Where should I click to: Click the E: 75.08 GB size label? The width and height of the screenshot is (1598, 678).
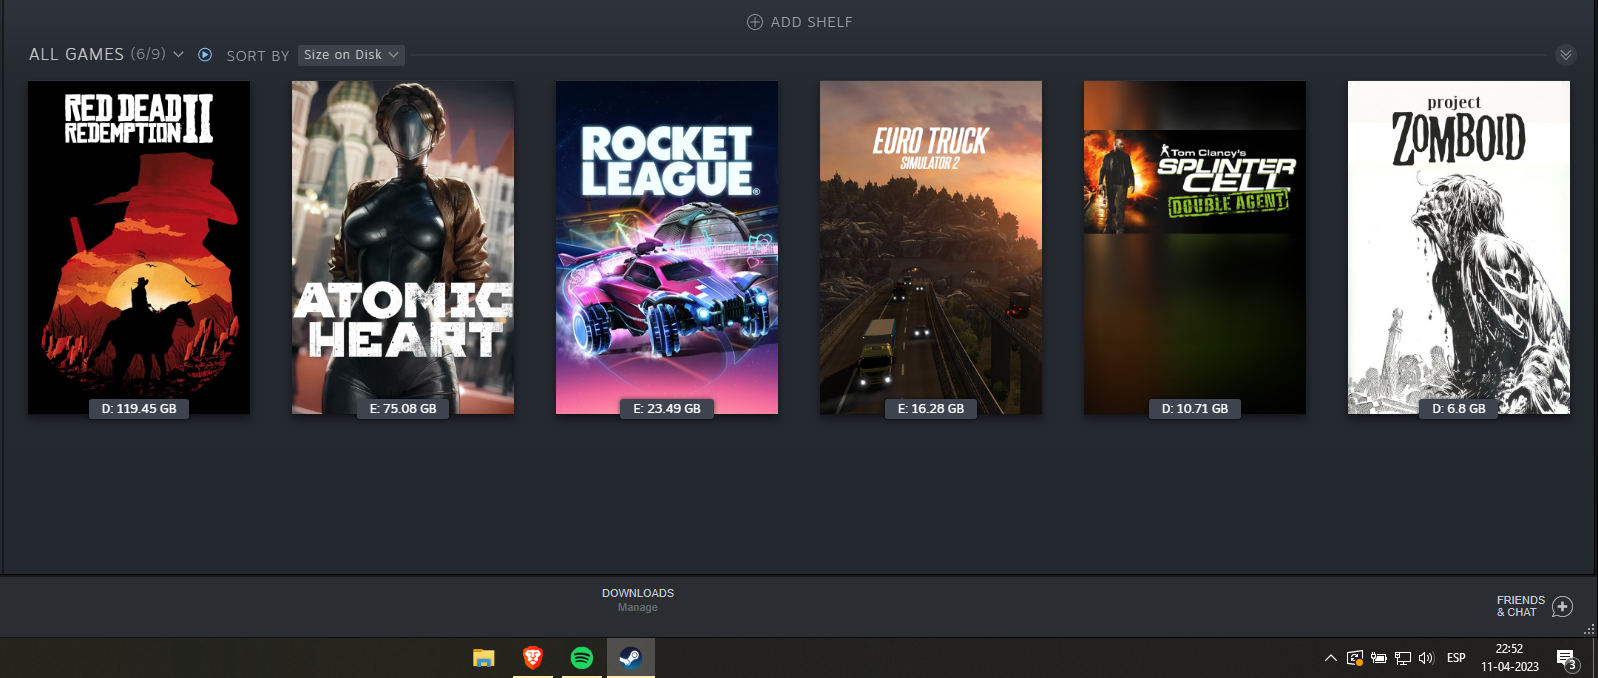point(403,409)
